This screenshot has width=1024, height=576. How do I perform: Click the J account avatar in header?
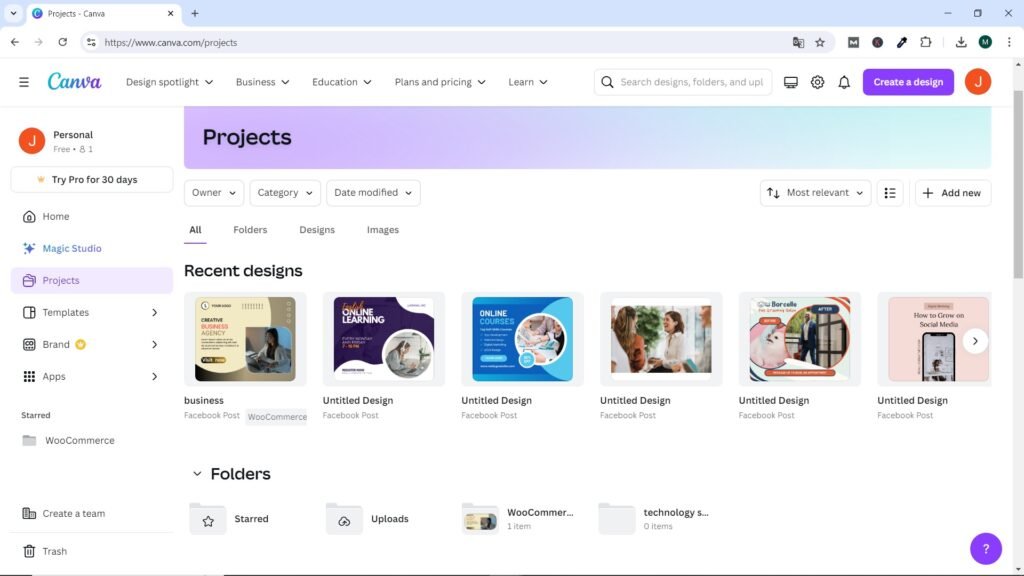tap(977, 82)
